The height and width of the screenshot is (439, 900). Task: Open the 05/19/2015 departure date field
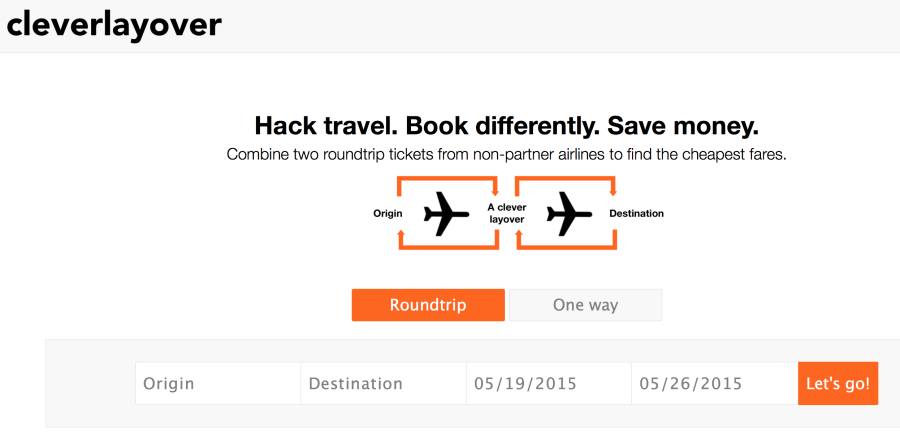point(548,383)
